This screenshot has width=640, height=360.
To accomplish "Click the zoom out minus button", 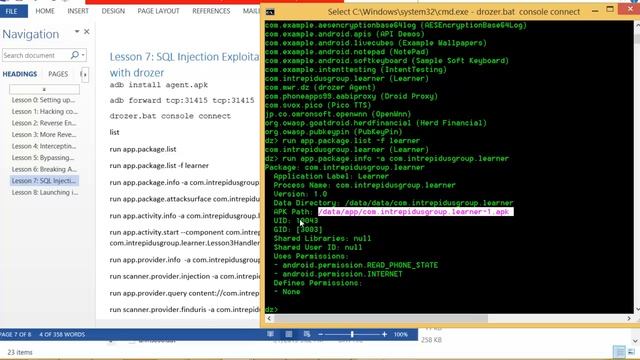I will click(x=320, y=334).
